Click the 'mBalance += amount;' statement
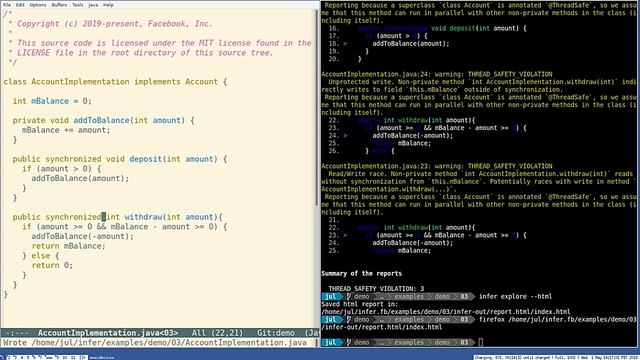Viewport: 640px width, 360px height. (66, 130)
